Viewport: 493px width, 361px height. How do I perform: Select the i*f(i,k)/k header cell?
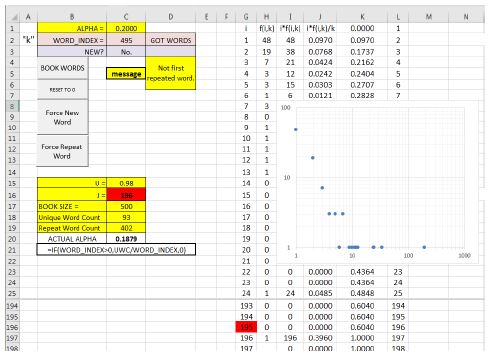pyautogui.click(x=320, y=28)
